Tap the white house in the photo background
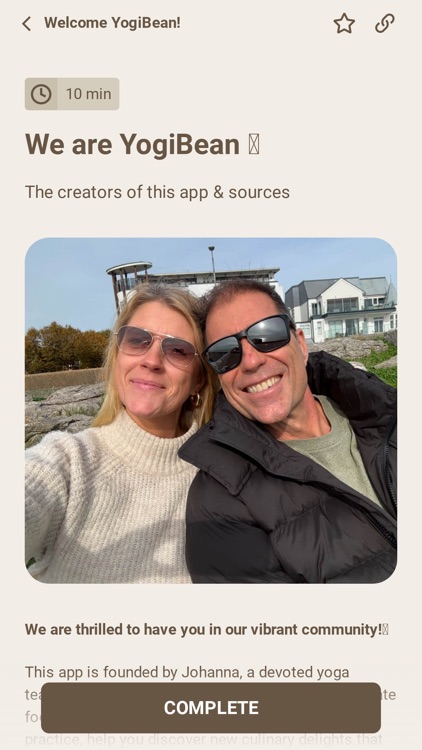Screen dimensions: 422x750 click(x=341, y=308)
